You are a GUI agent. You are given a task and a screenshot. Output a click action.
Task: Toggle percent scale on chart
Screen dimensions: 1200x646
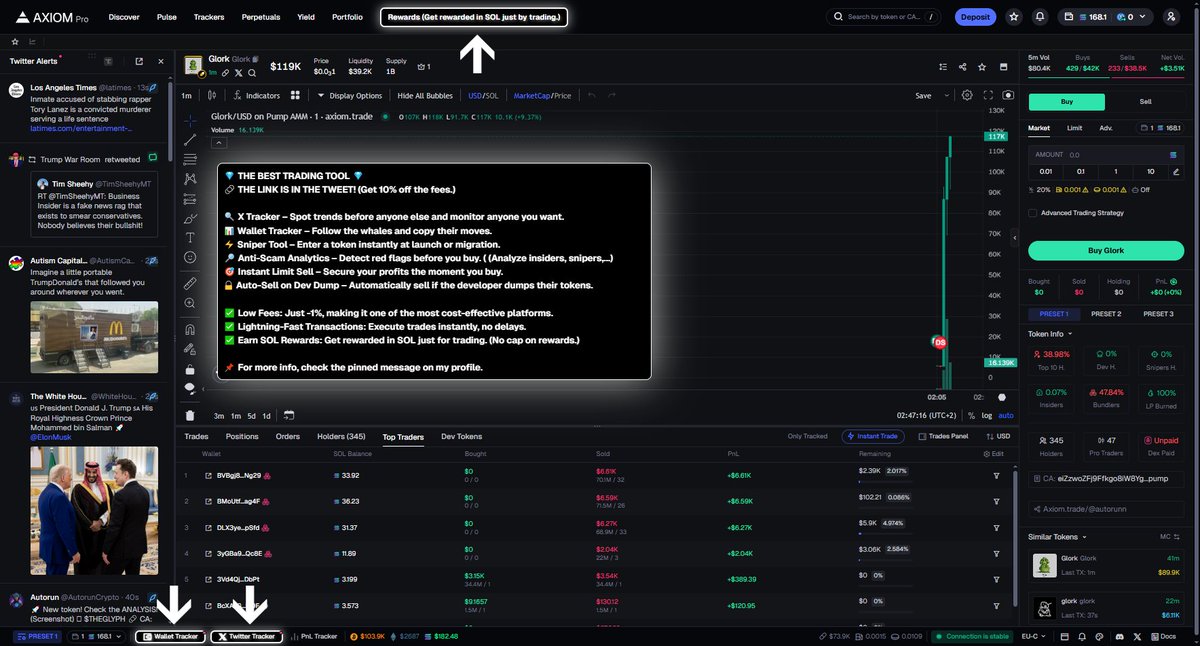click(x=973, y=415)
